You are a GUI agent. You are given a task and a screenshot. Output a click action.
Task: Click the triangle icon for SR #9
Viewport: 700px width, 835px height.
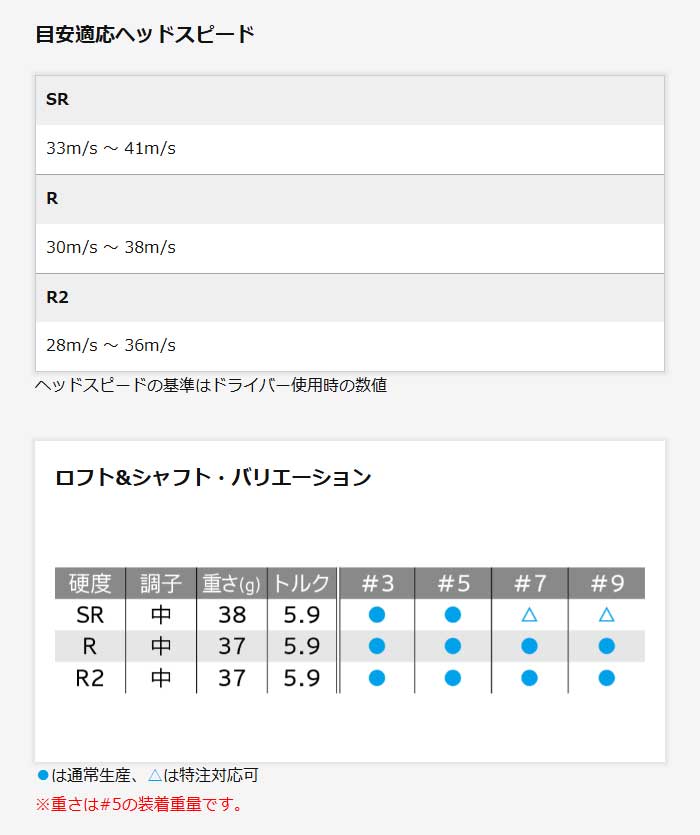(606, 615)
